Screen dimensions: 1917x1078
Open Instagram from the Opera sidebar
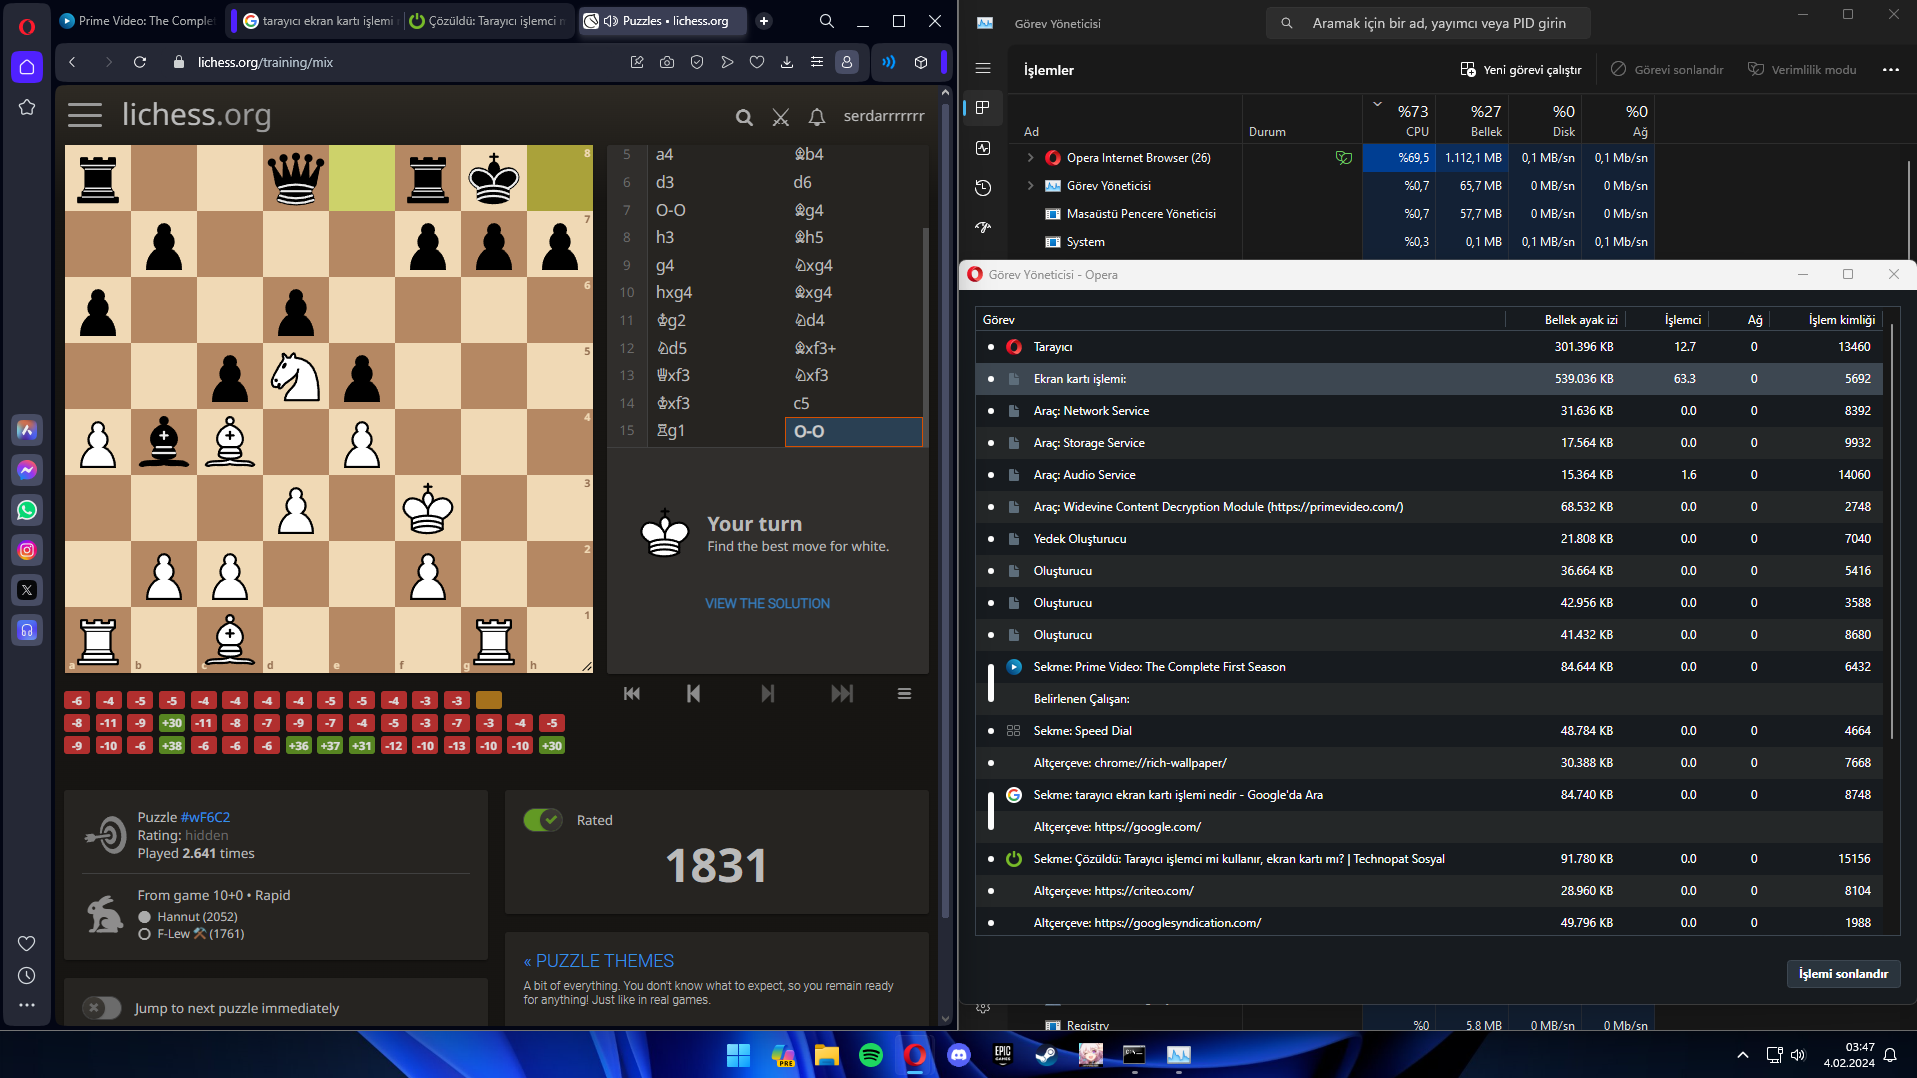[x=27, y=550]
